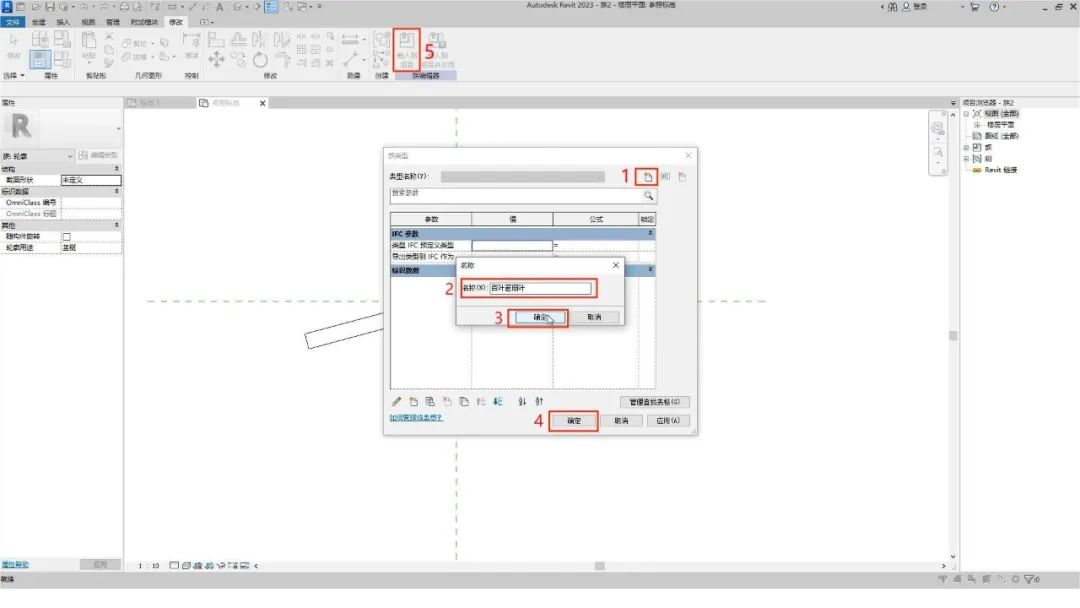Screen dimensions: 1080x608
Task: Click the sort descending icon in dialog
Action: point(539,401)
